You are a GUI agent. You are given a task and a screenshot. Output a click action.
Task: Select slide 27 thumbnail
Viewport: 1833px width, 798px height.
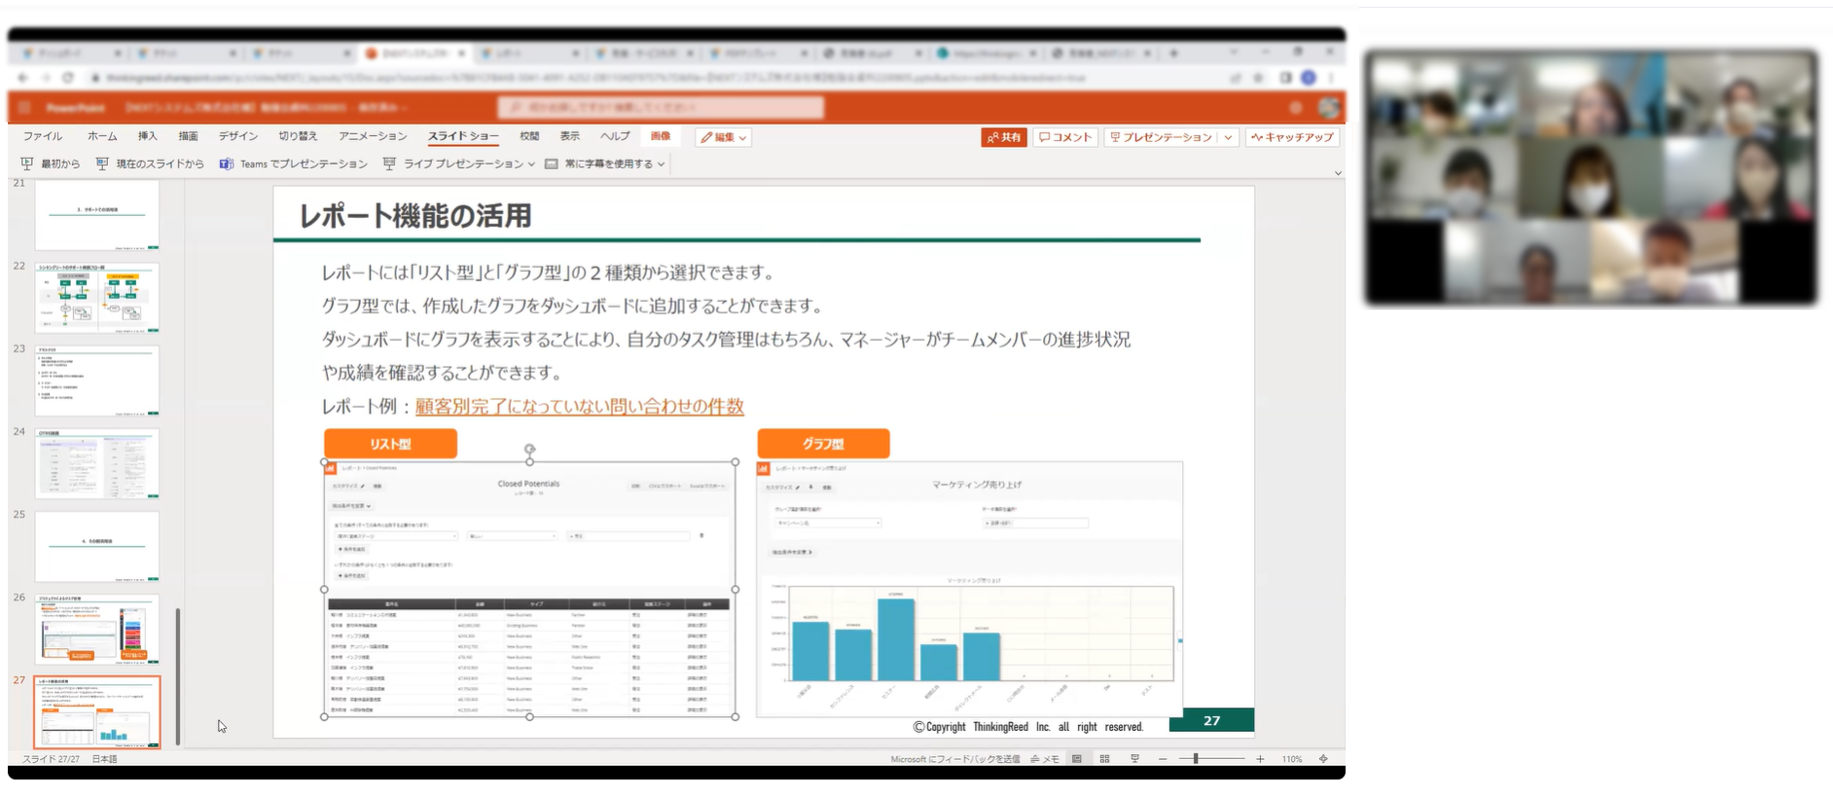(x=97, y=712)
